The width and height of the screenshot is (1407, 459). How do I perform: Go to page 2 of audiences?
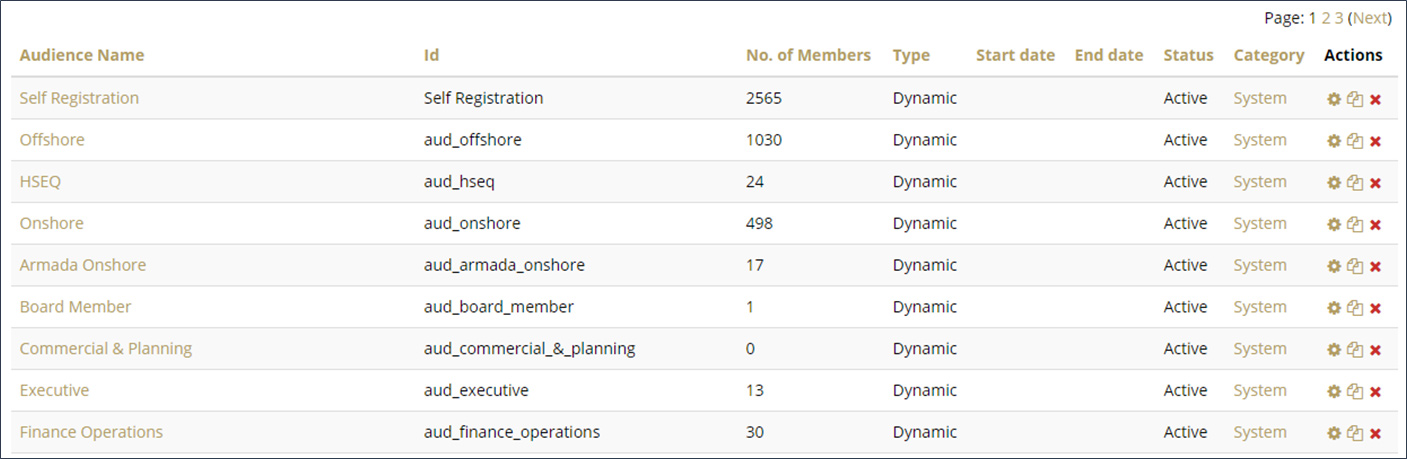pyautogui.click(x=1326, y=18)
